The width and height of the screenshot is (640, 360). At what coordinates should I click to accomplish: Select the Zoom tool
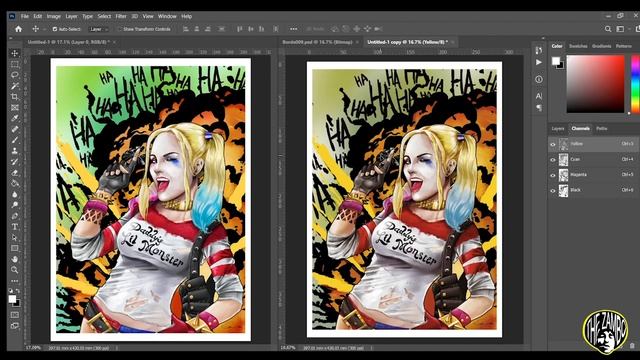(x=15, y=270)
